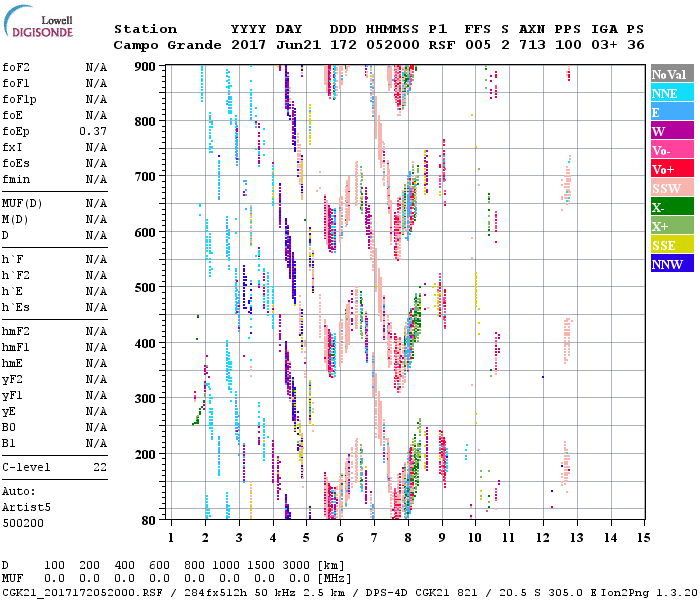Click the foEp value 0.37
The image size is (700, 600).
93,132
